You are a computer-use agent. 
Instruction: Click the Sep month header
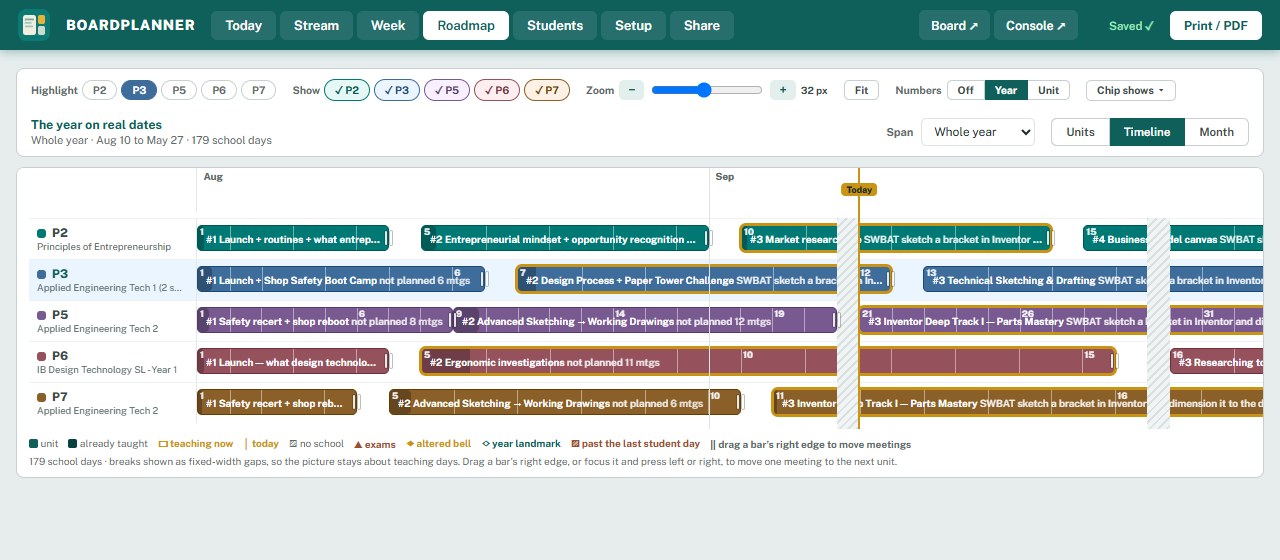pos(725,177)
